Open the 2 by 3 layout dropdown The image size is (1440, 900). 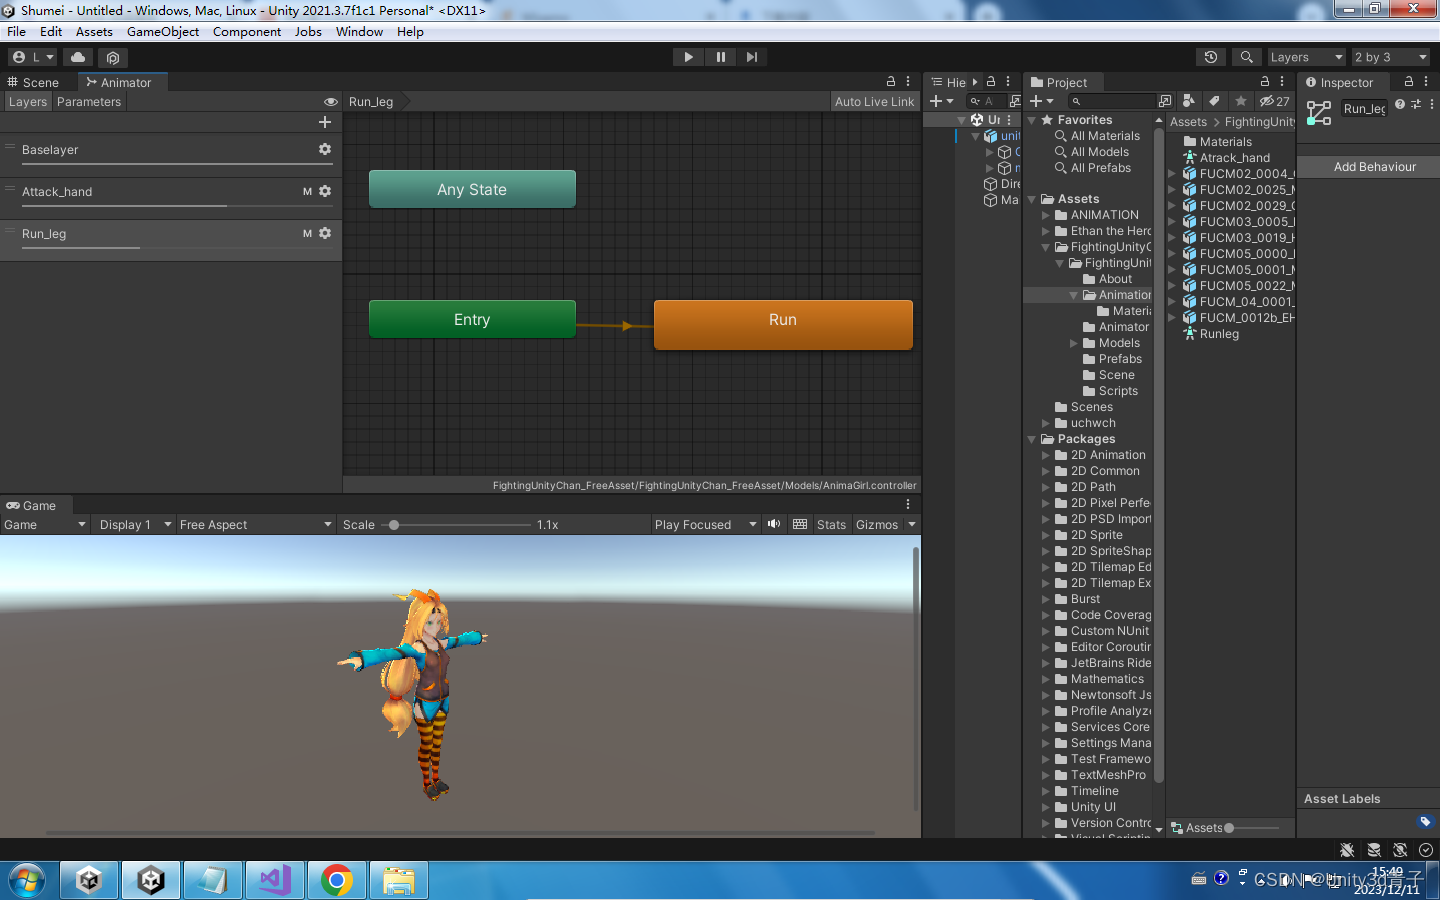[1391, 57]
